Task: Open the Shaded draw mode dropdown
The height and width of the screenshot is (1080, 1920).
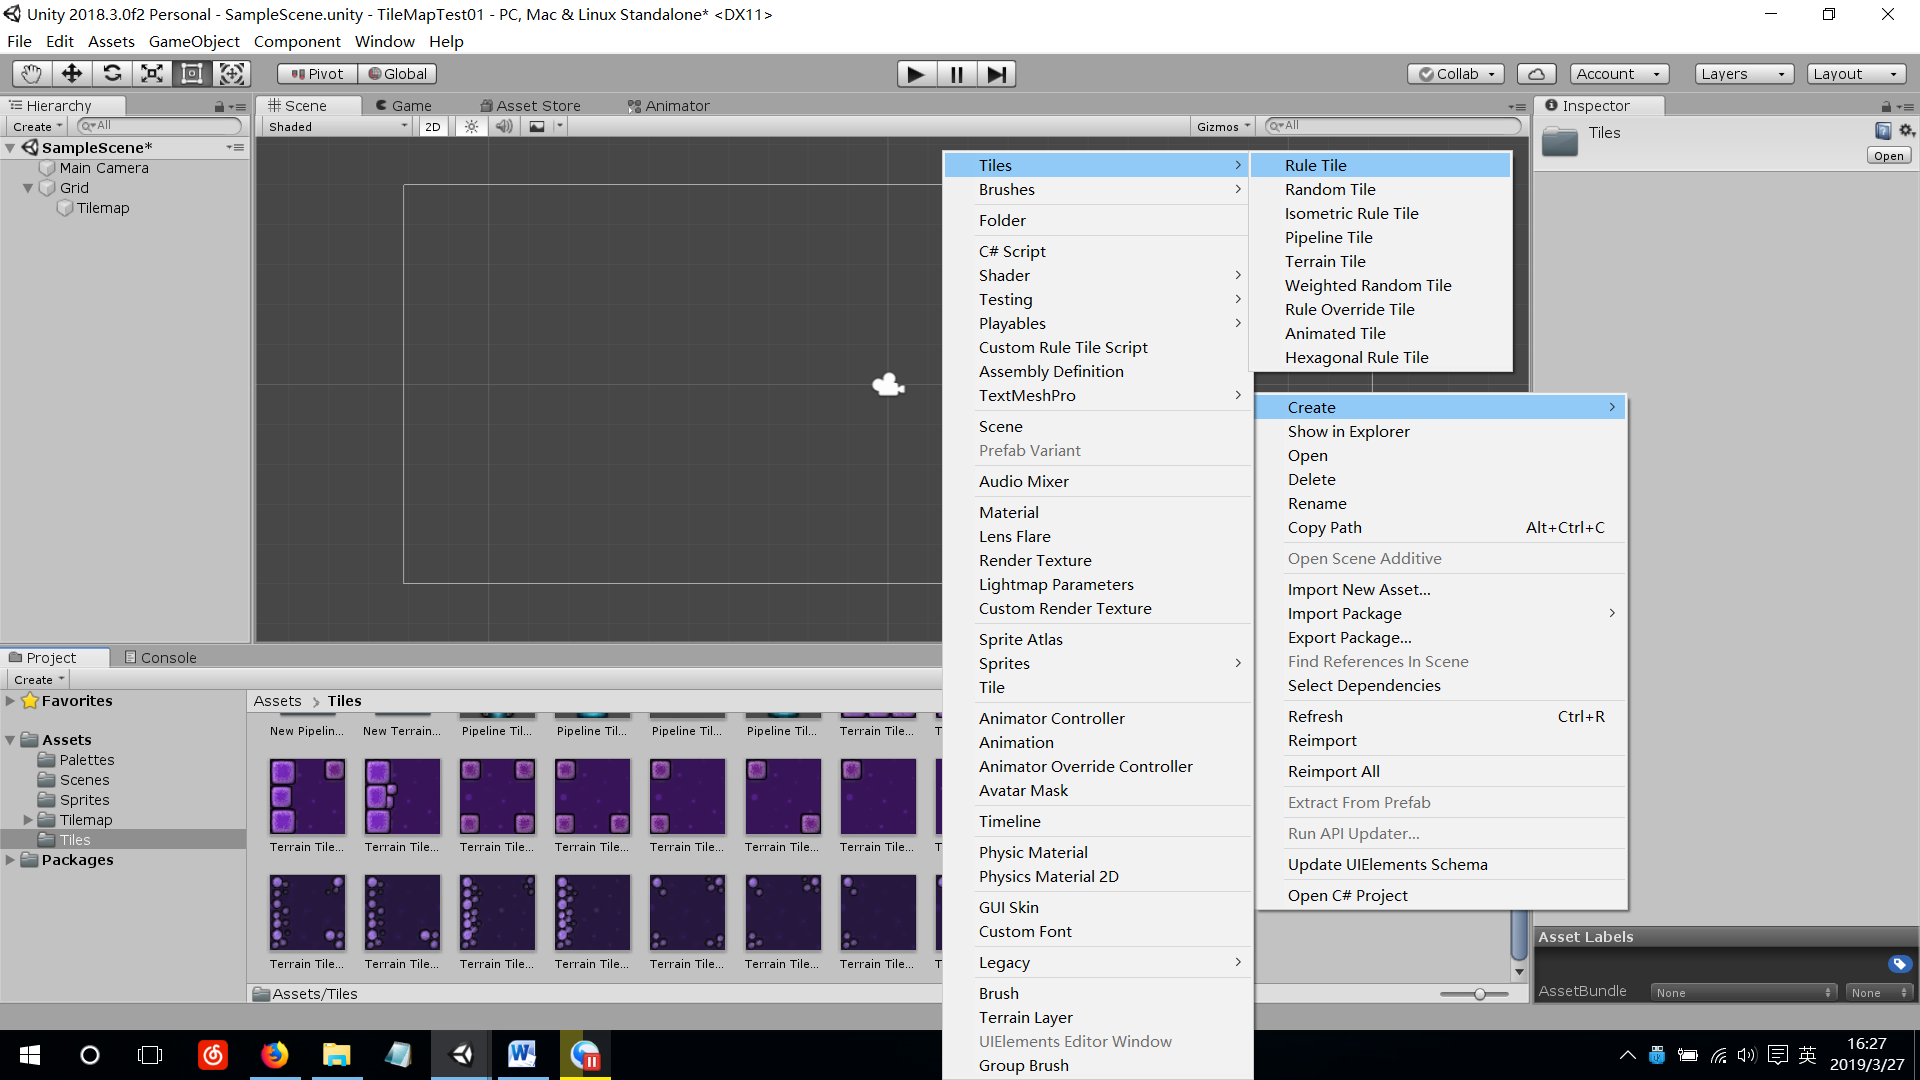Action: [x=337, y=127]
